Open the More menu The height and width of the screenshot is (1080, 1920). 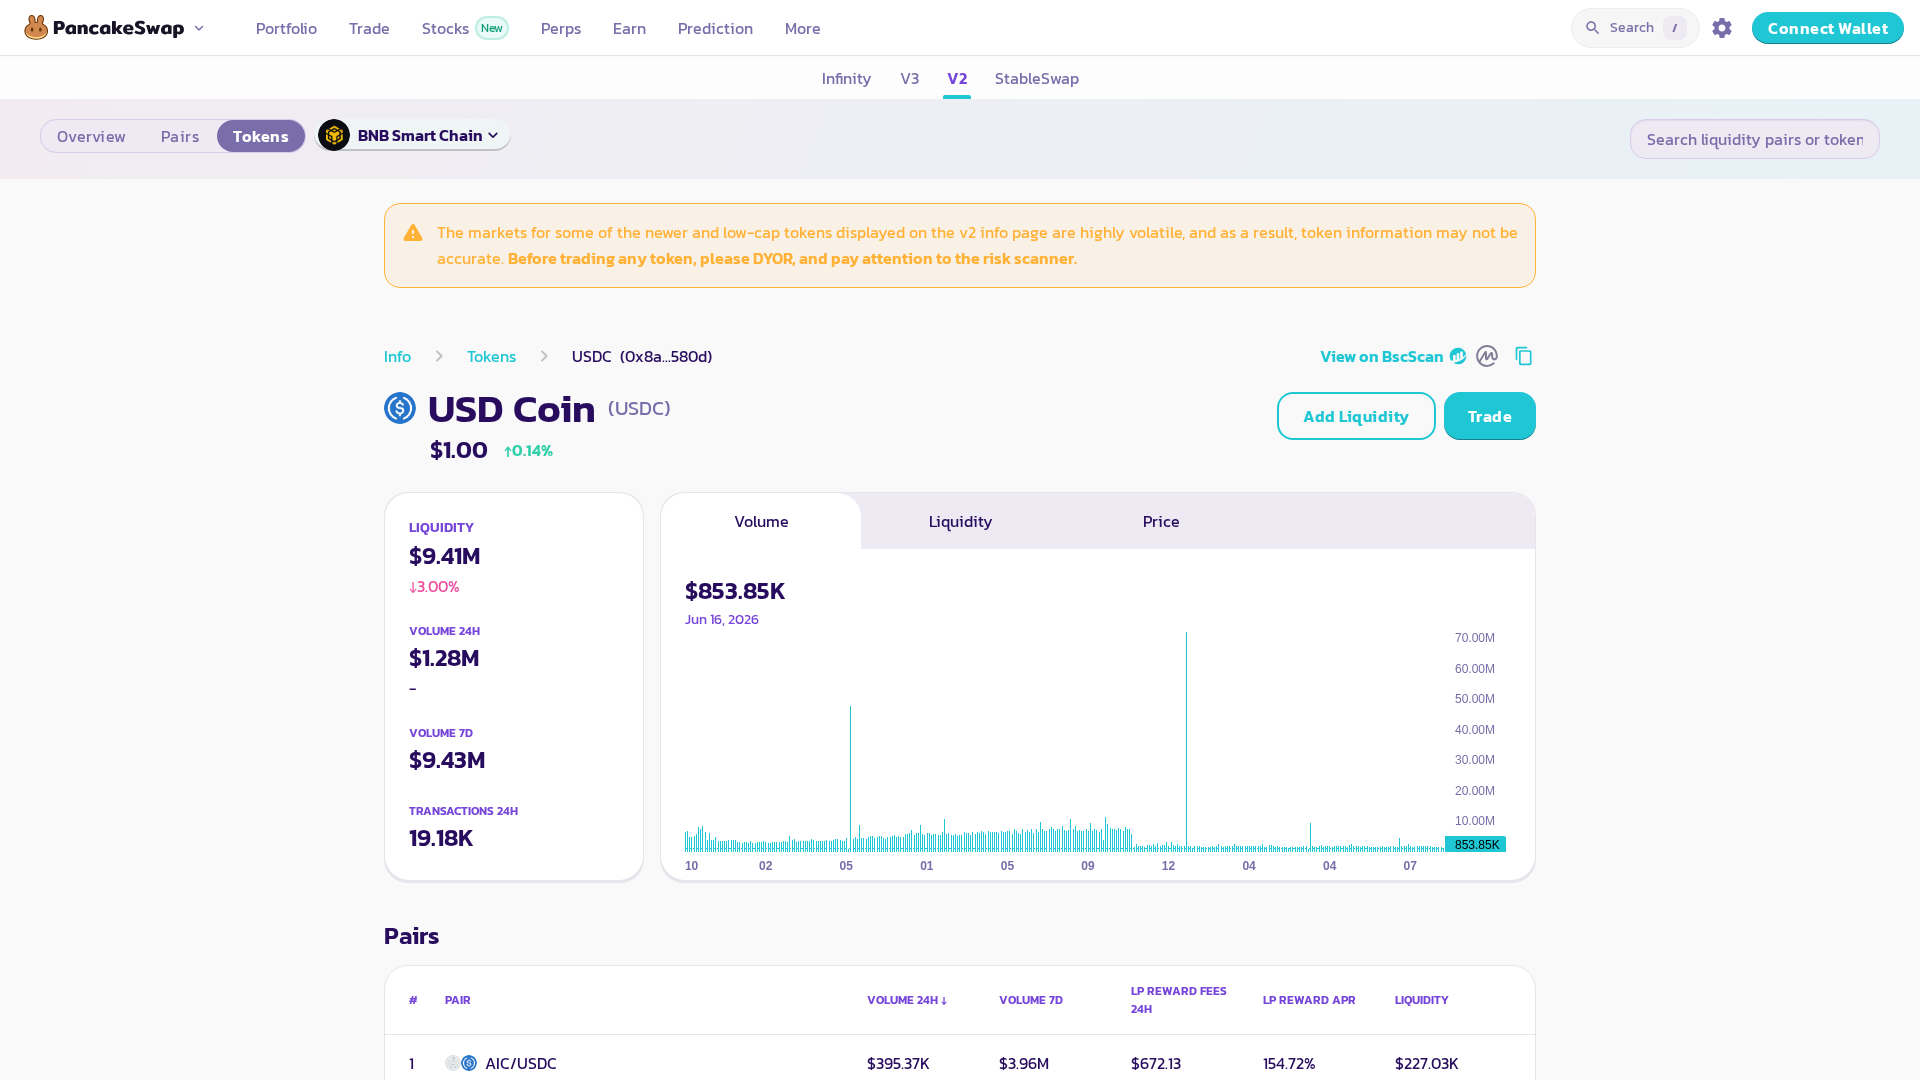802,28
